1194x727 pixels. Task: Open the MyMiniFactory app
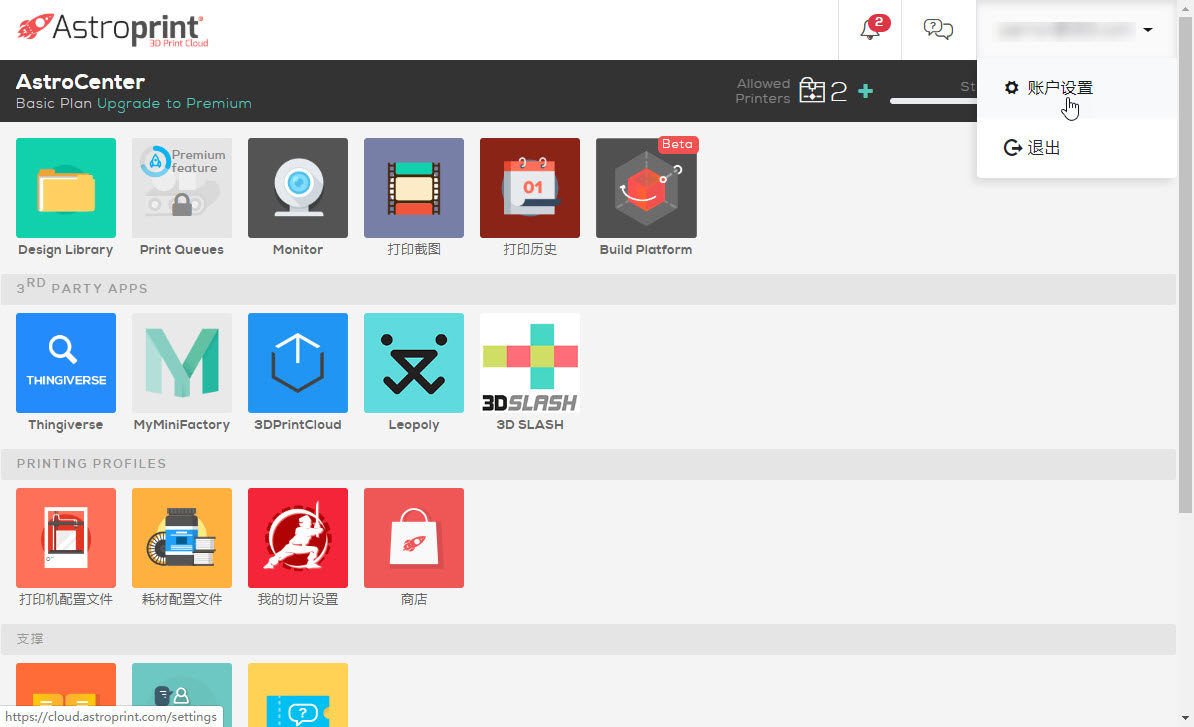(182, 363)
